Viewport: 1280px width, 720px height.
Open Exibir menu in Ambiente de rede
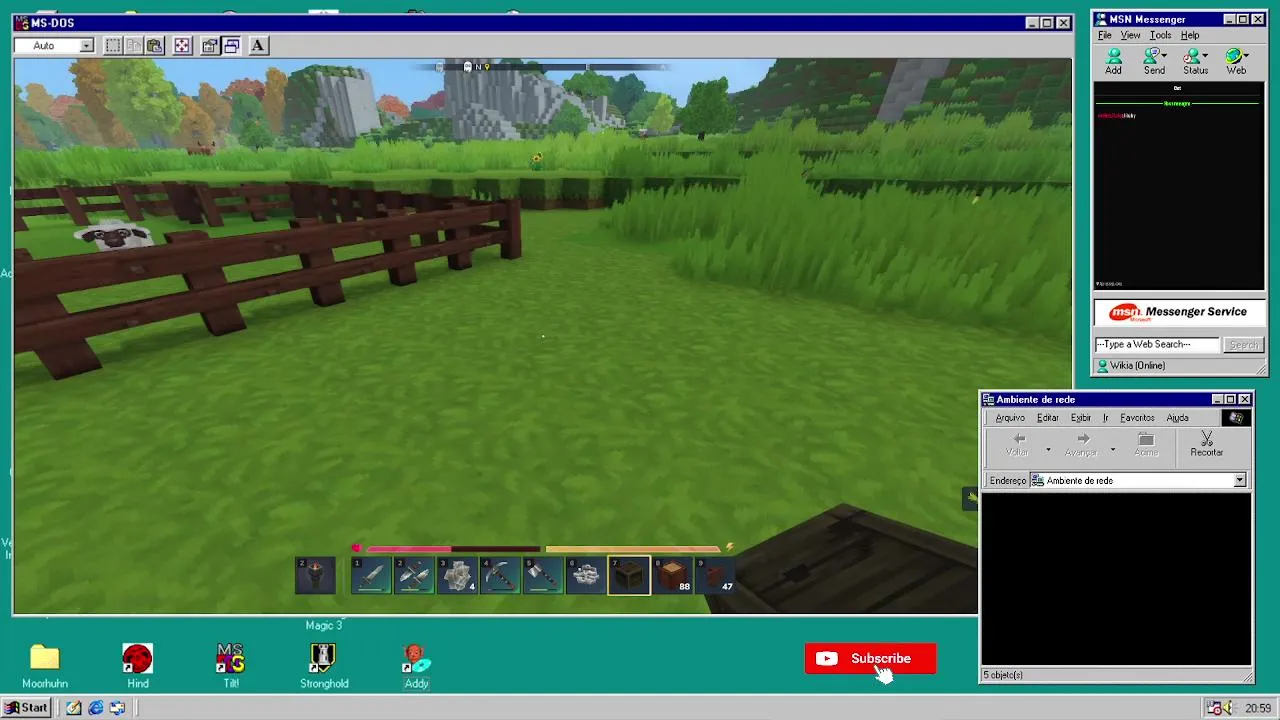point(1081,418)
